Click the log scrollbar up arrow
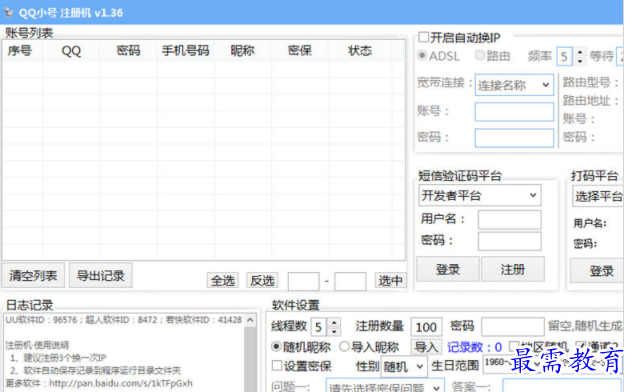 [250, 320]
